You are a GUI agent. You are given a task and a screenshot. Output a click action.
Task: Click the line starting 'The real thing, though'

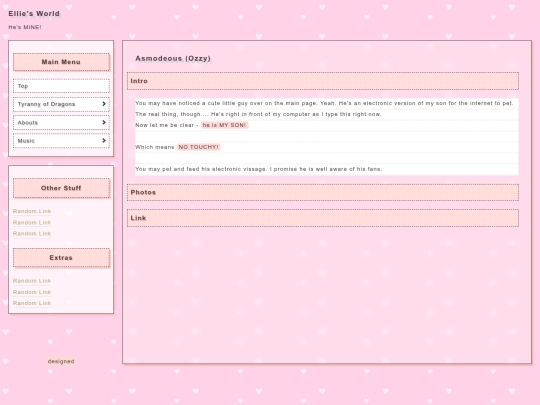258,114
